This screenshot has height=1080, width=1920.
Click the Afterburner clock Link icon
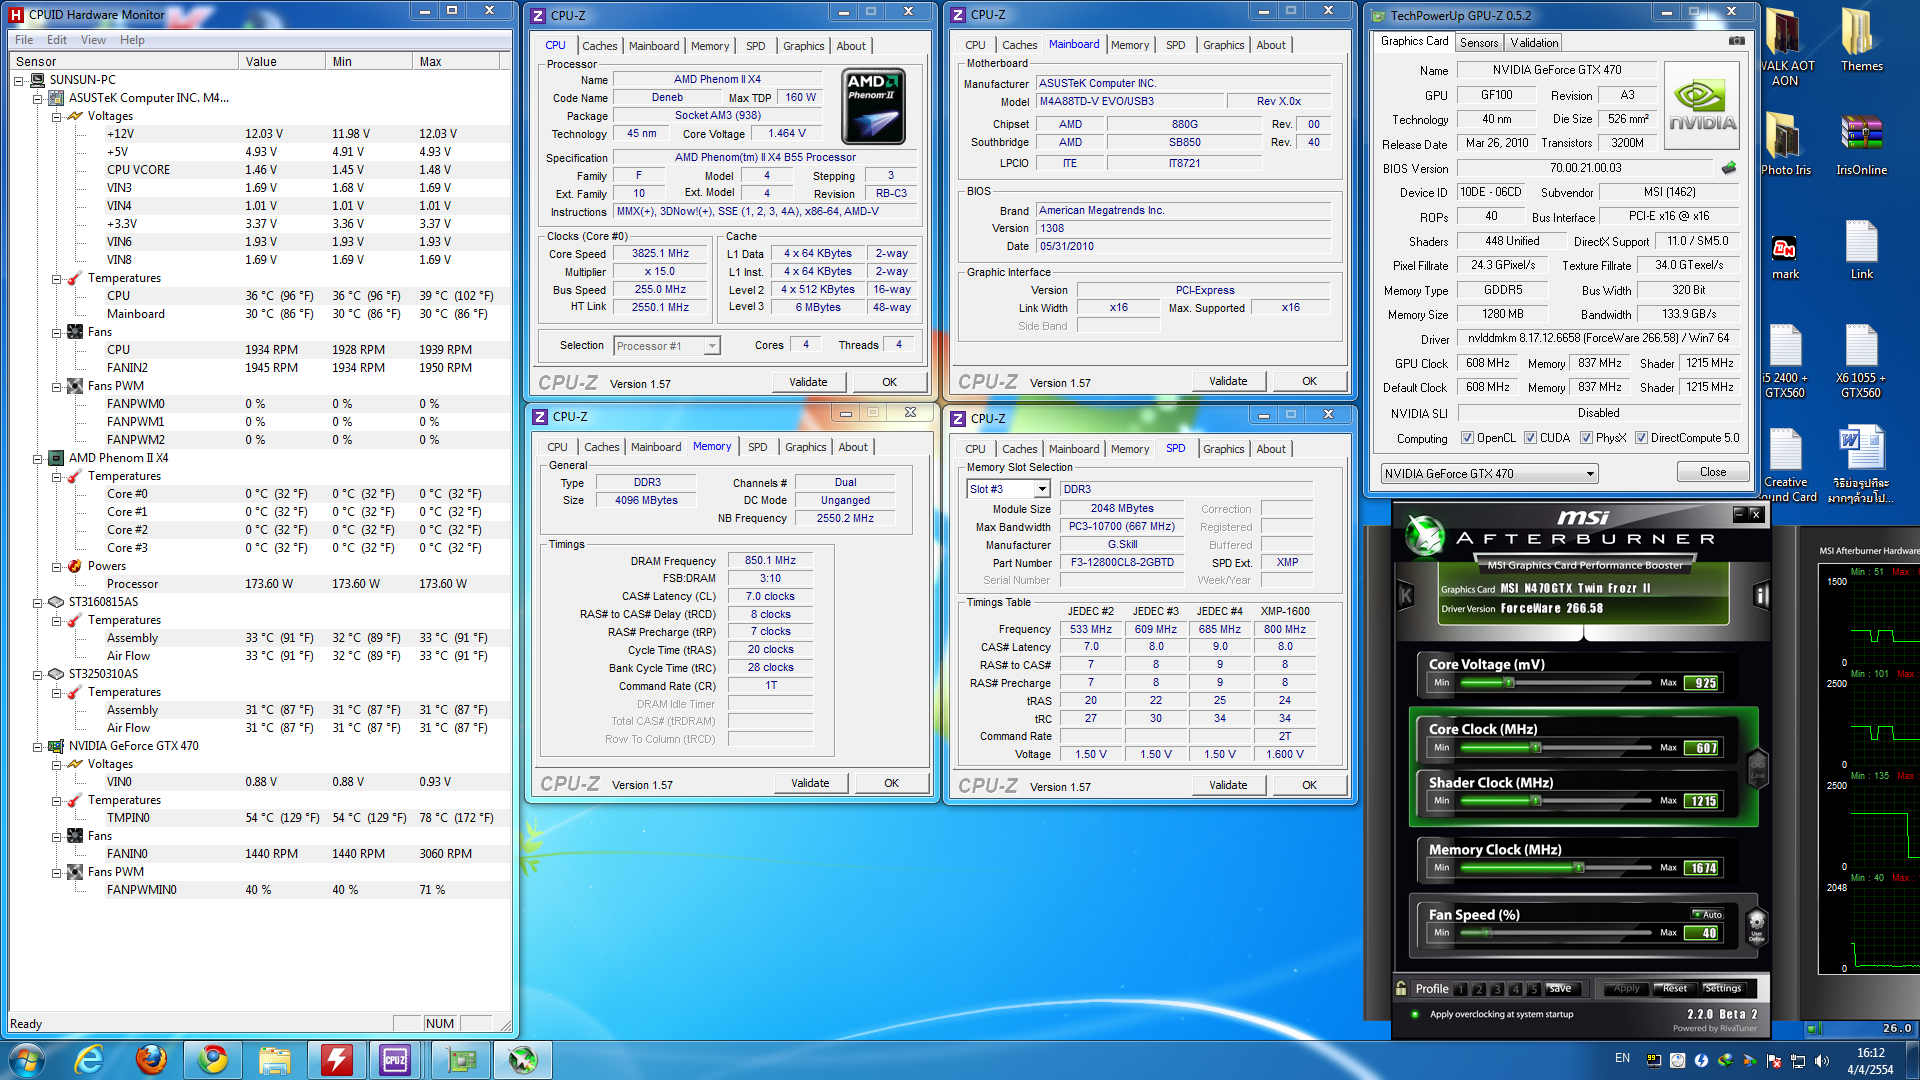1757,768
